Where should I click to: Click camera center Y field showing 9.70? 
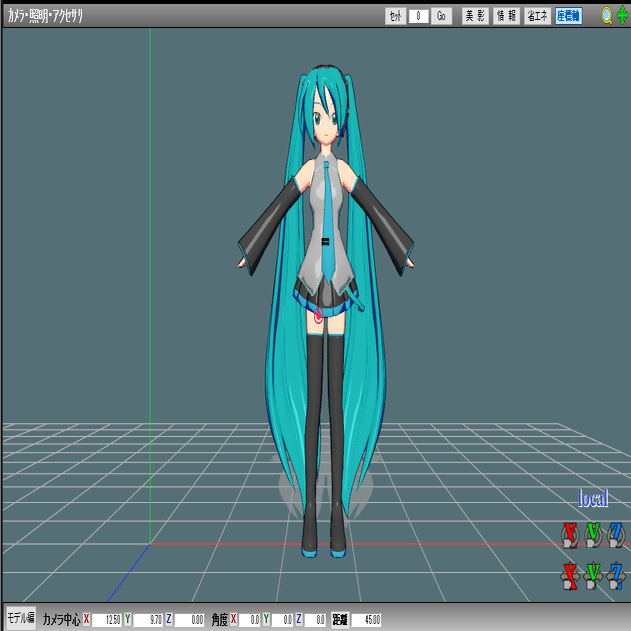point(148,620)
